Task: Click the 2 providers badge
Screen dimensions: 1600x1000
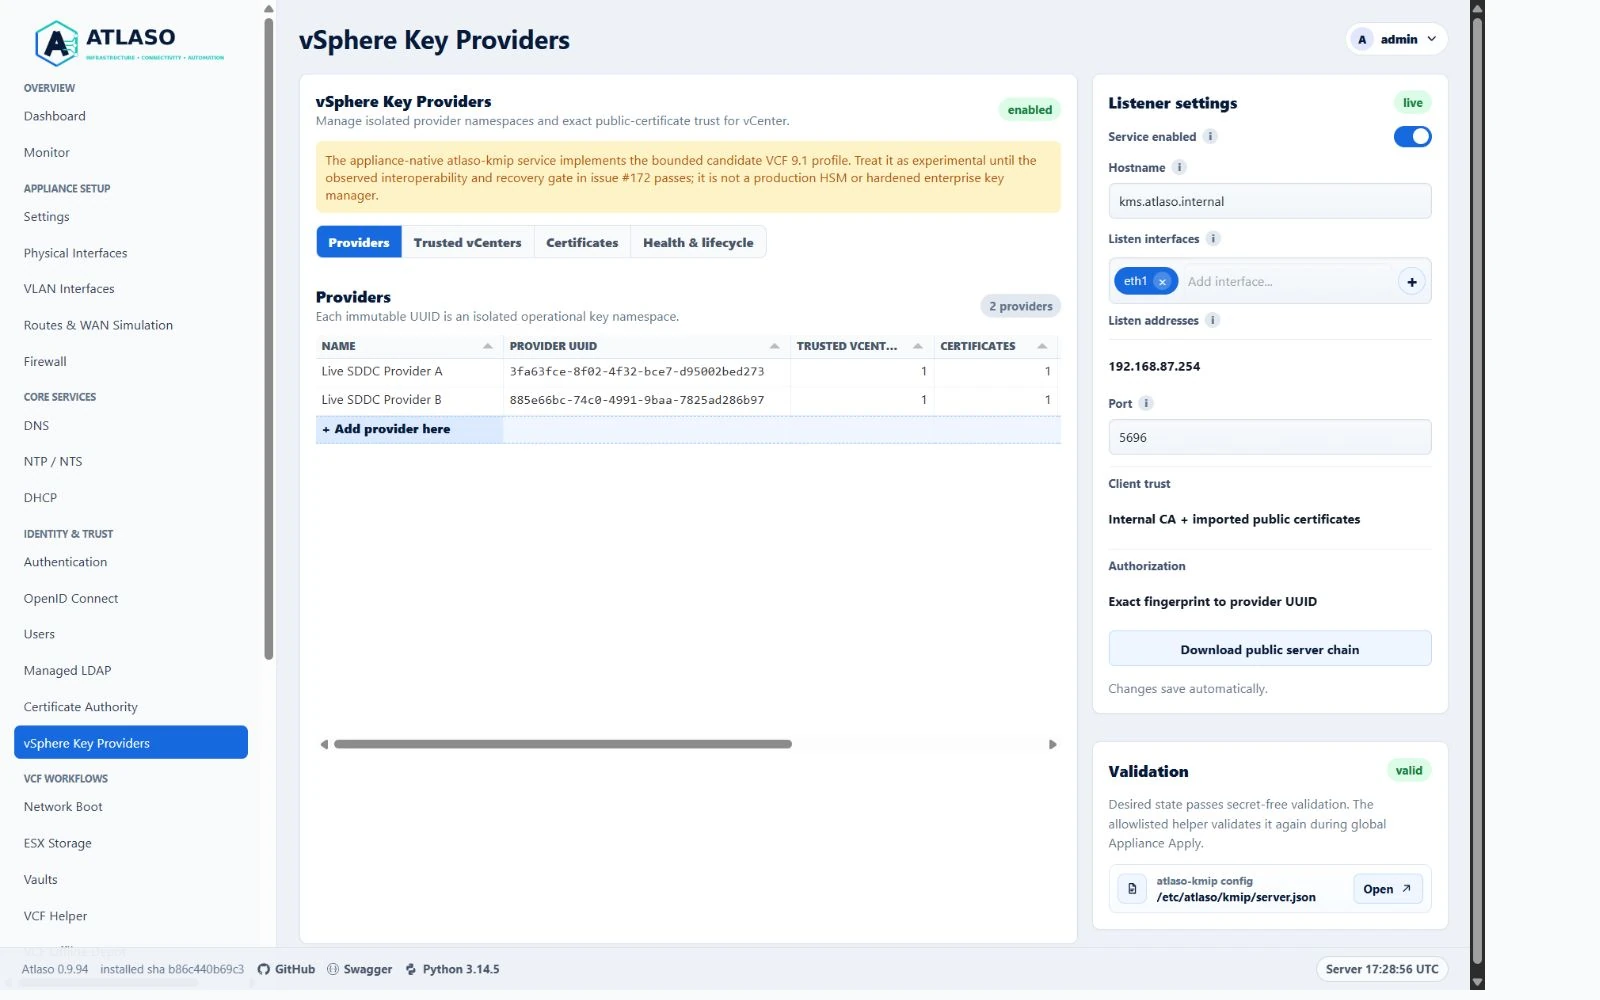Action: point(1020,306)
